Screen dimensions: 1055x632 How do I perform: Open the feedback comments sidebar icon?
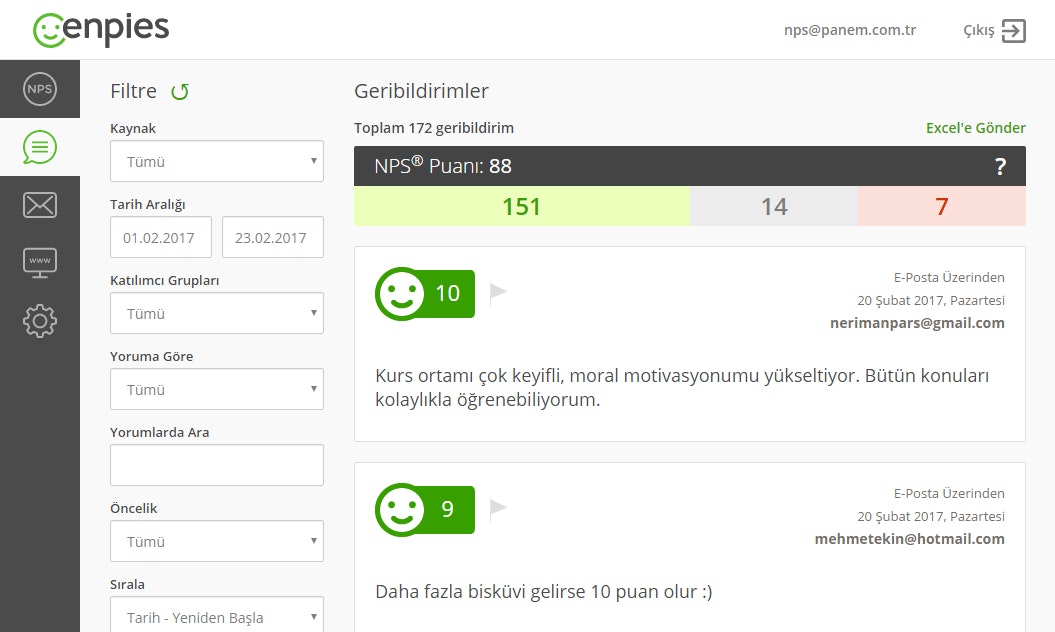coord(40,147)
